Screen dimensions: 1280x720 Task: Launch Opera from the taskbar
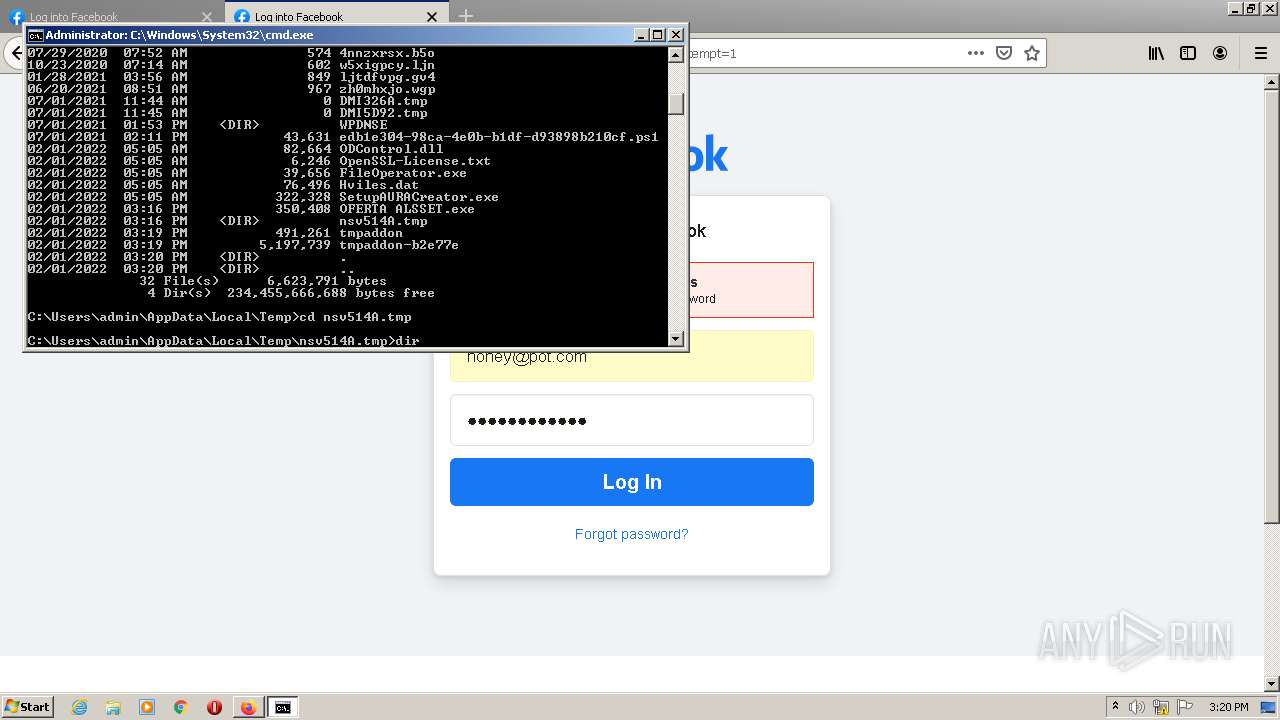pyautogui.click(x=214, y=707)
